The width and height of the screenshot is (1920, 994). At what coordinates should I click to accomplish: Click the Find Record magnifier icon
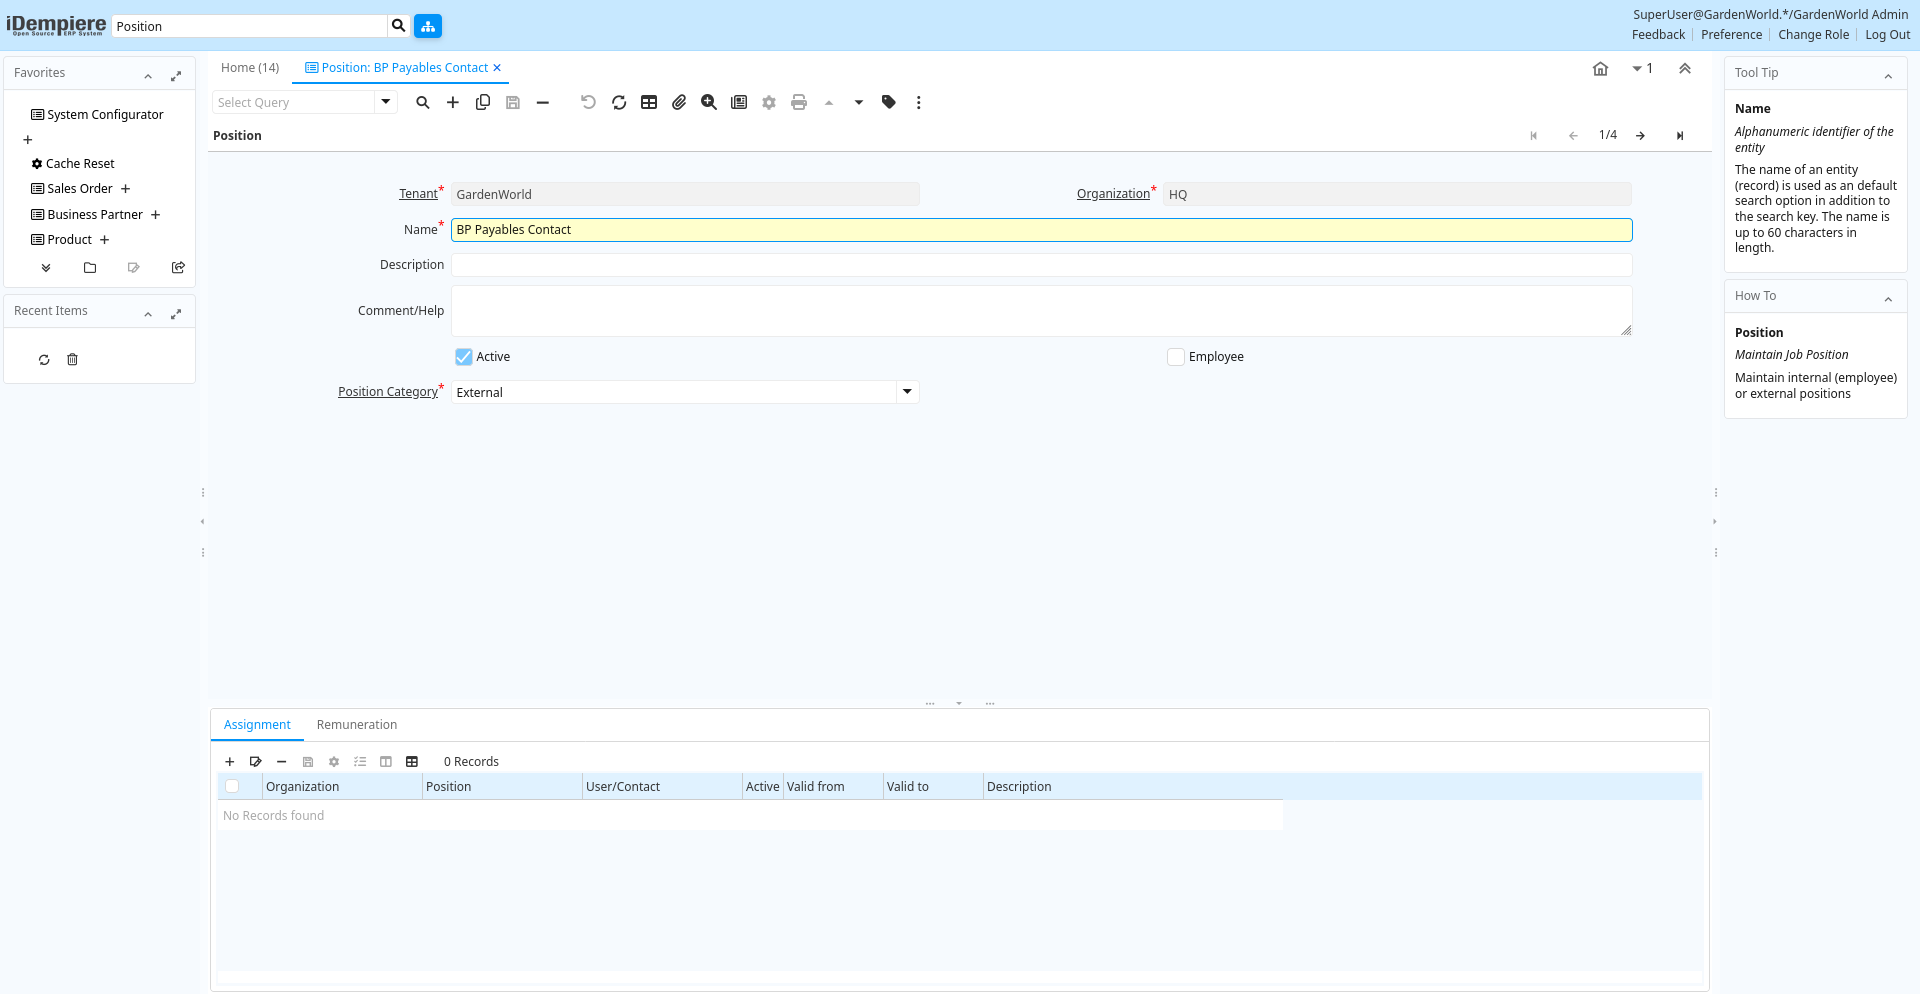click(423, 102)
